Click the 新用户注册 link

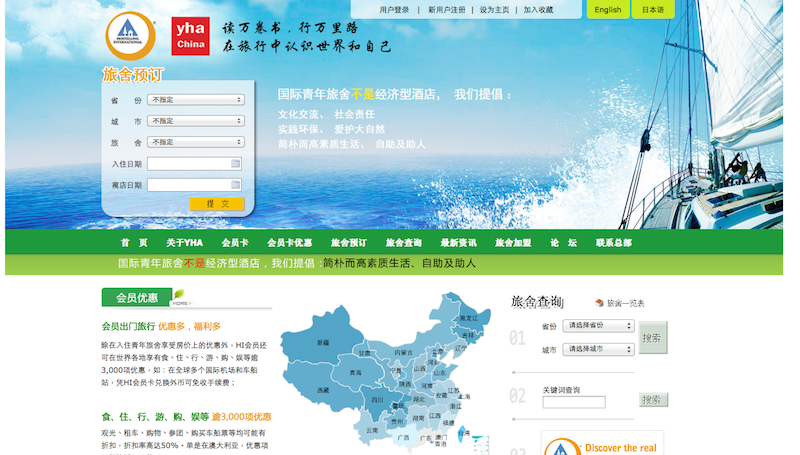click(x=446, y=10)
